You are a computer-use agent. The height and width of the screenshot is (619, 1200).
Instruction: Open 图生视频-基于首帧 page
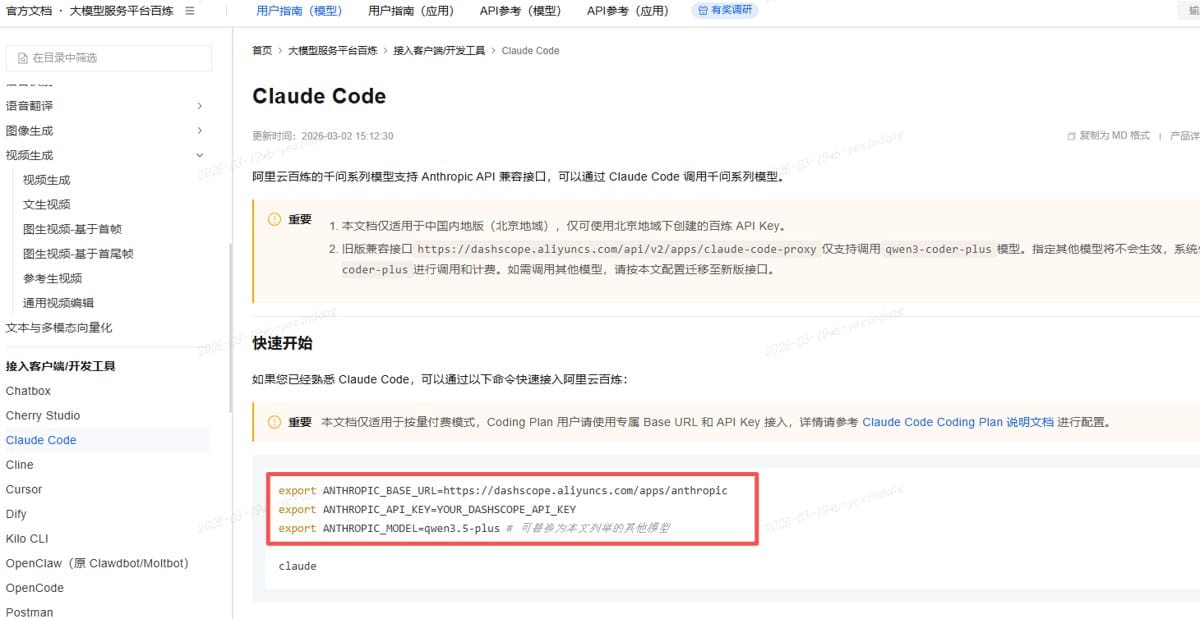(72, 229)
